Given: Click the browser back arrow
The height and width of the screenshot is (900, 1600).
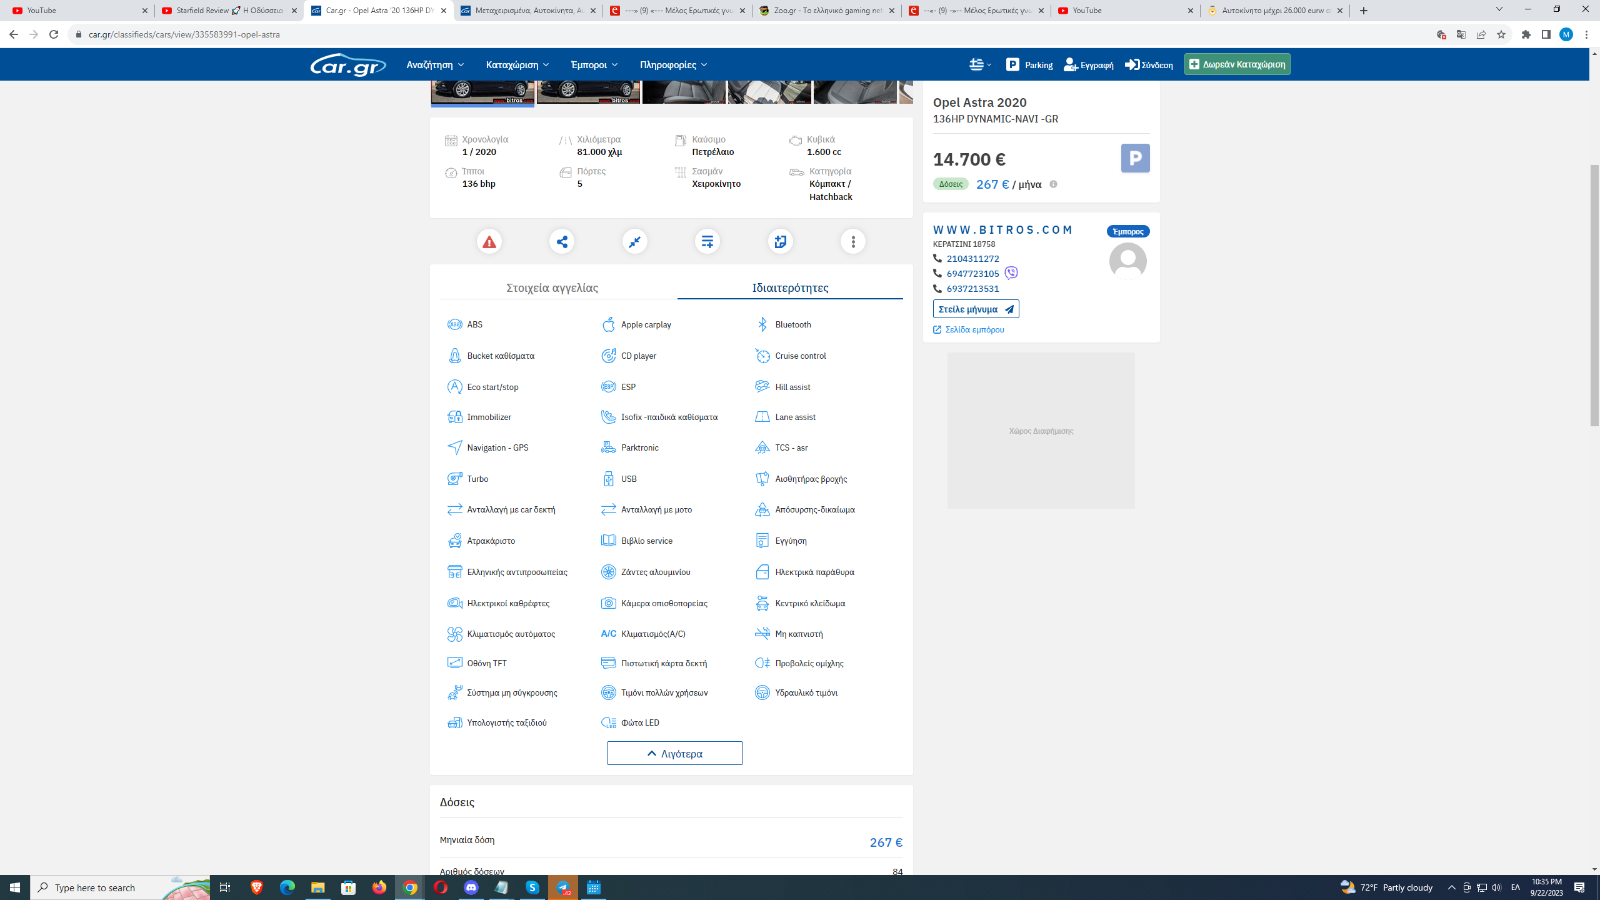Looking at the screenshot, I should click(x=13, y=34).
